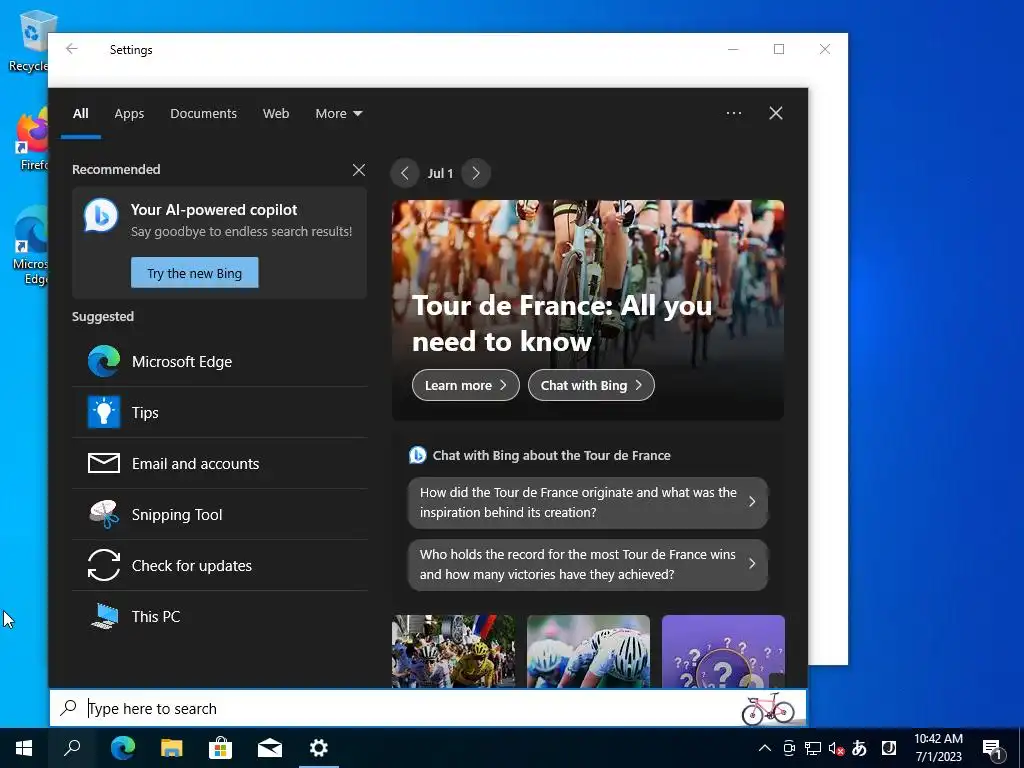Close the search panel
This screenshot has width=1024, height=768.
pos(775,113)
